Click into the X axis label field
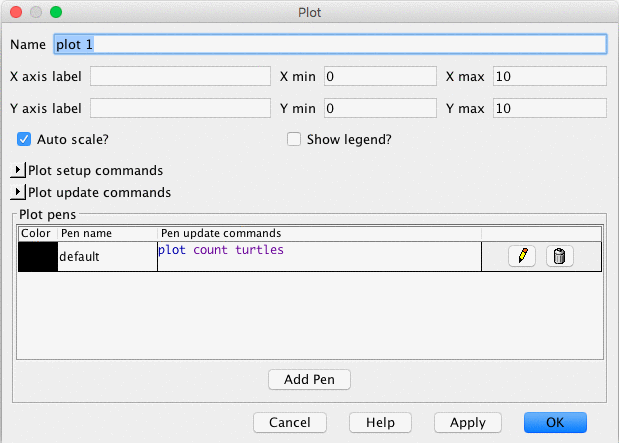Screen dimensions: 619x443 (180, 76)
